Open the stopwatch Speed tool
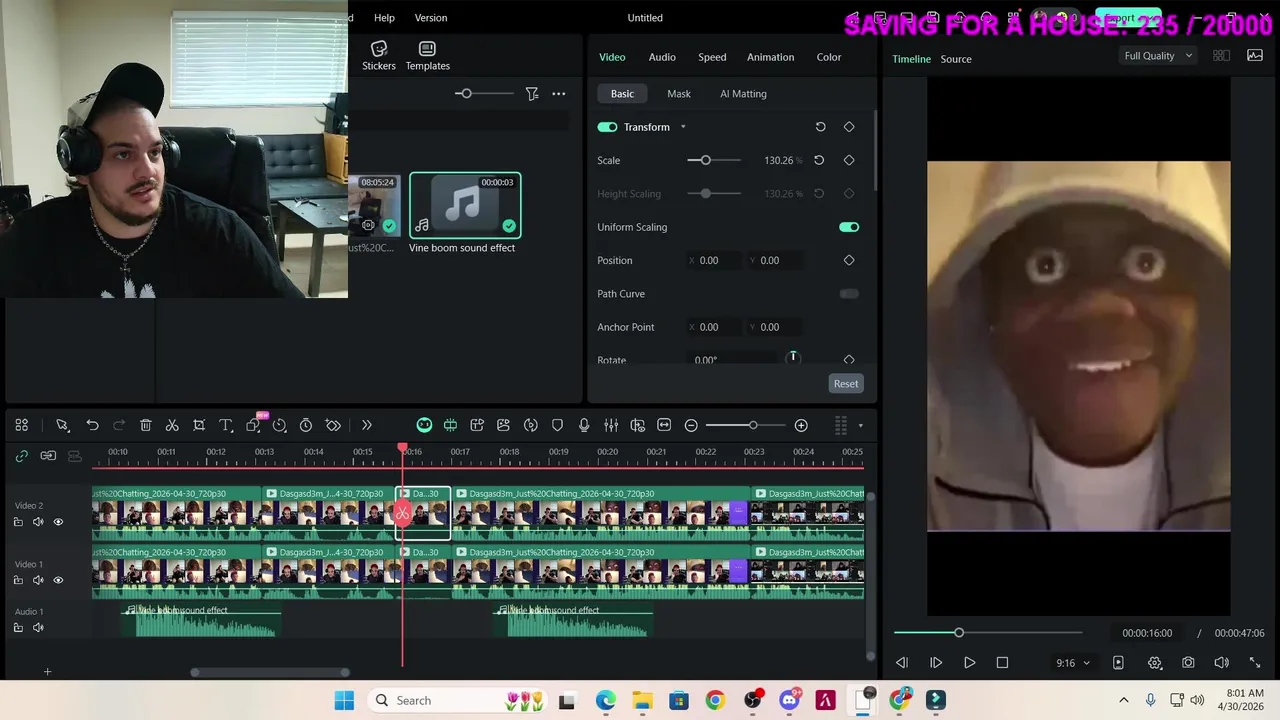Screen dimensions: 1280x720 pos(306,425)
